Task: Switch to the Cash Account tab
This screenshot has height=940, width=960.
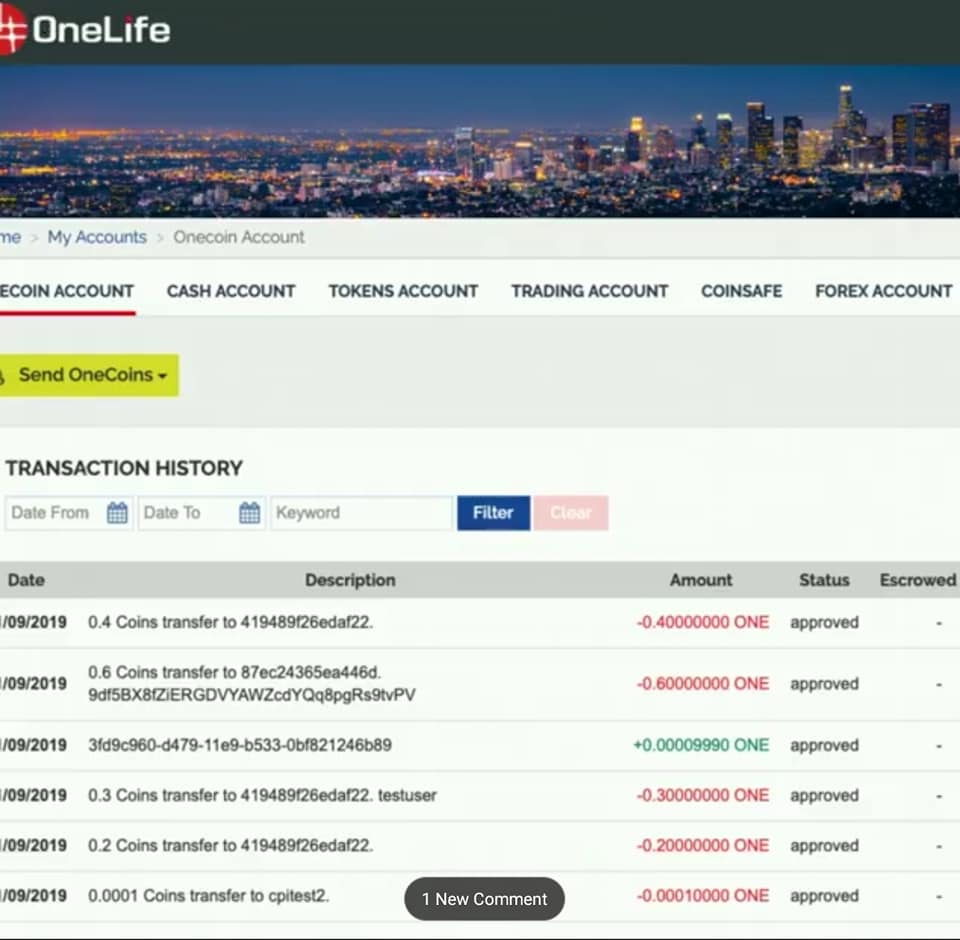Action: (231, 291)
